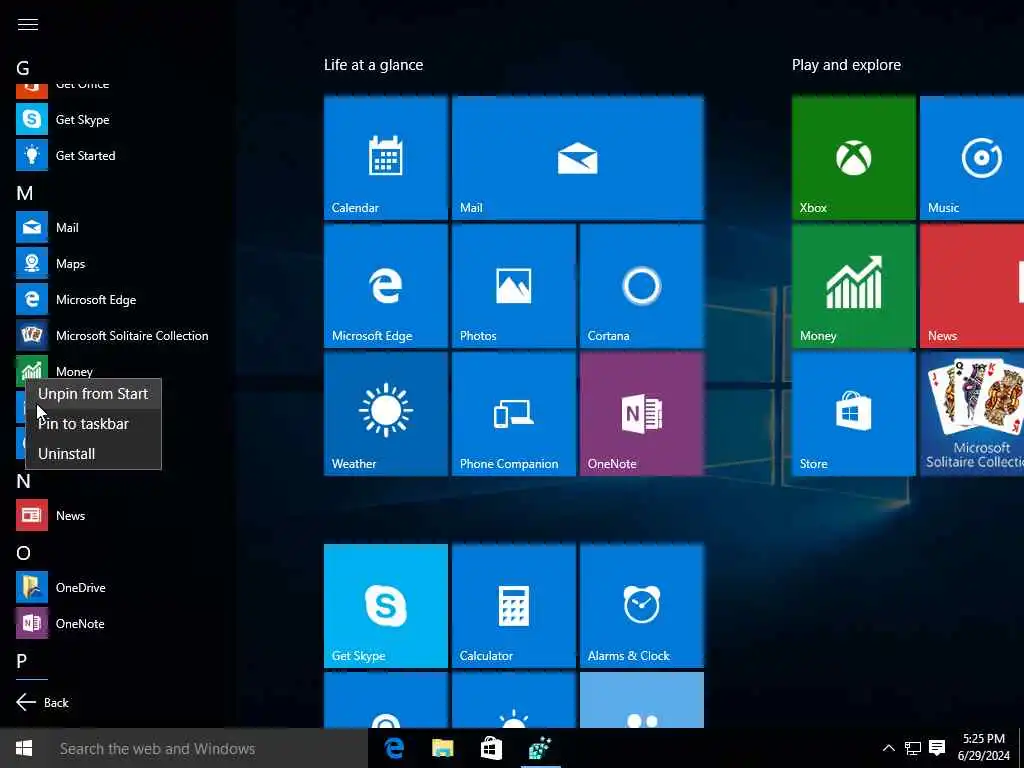
Task: Open the Cortana tile
Action: click(642, 286)
